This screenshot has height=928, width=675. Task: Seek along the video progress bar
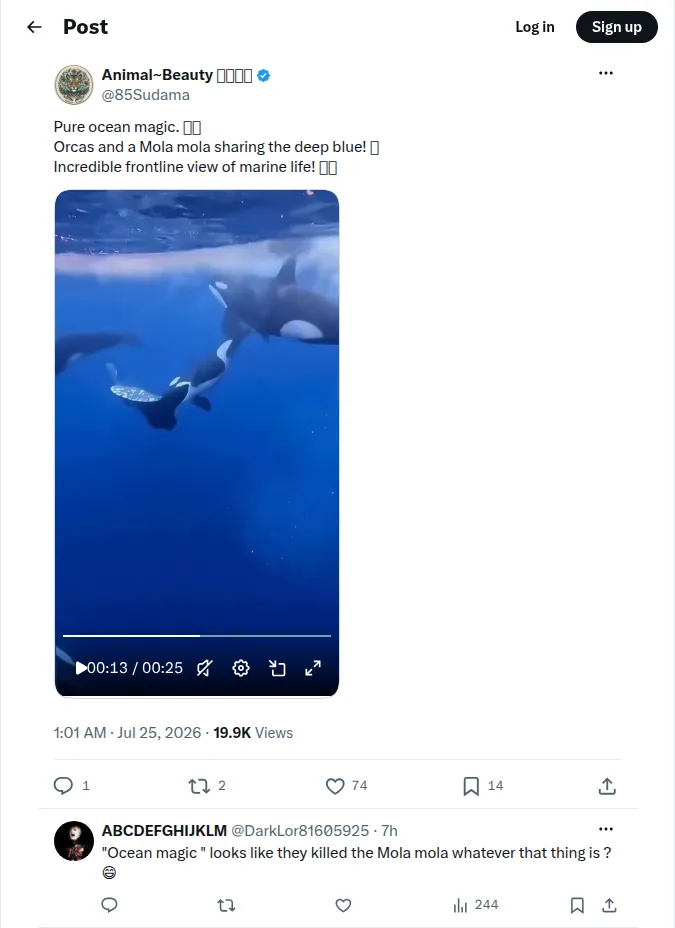click(197, 636)
